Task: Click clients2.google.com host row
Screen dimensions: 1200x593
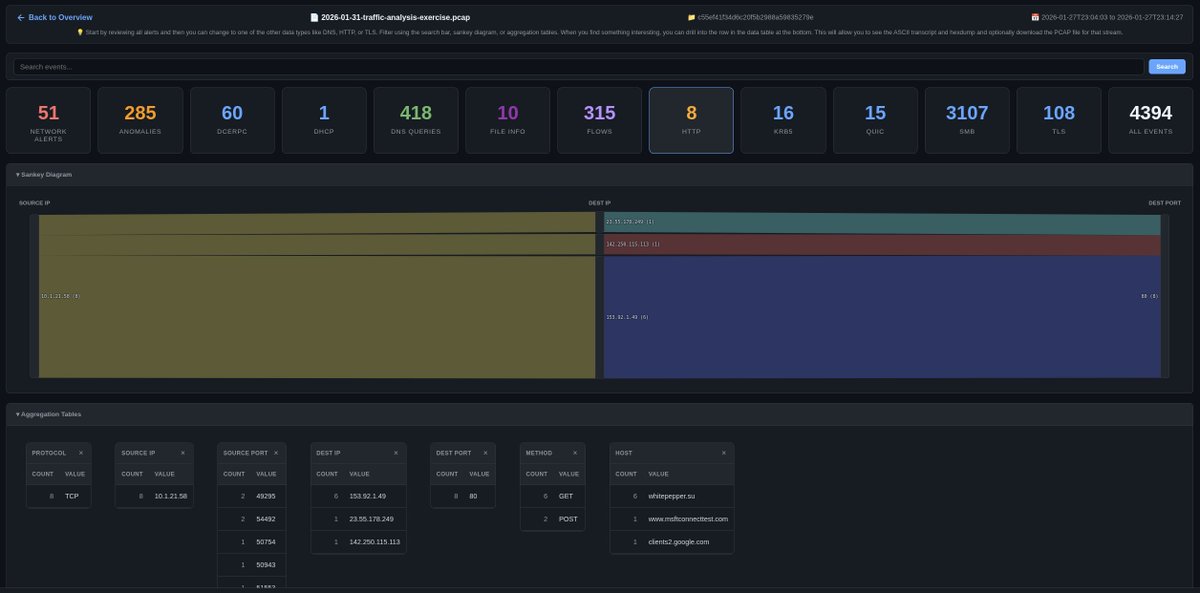Action: pyautogui.click(x=672, y=542)
